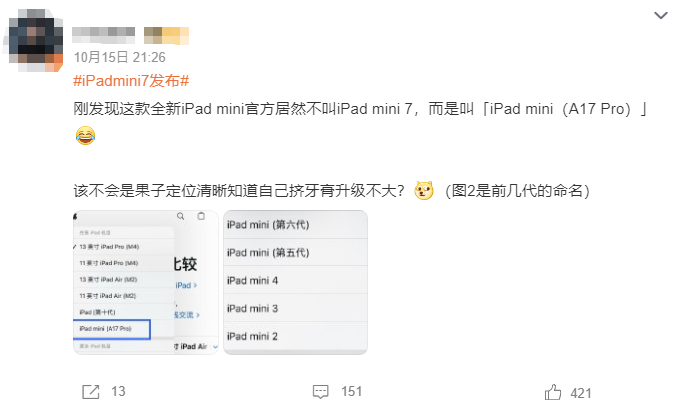The width and height of the screenshot is (682, 407).
Task: Like the post with thumbs-up icon
Action: click(x=553, y=392)
